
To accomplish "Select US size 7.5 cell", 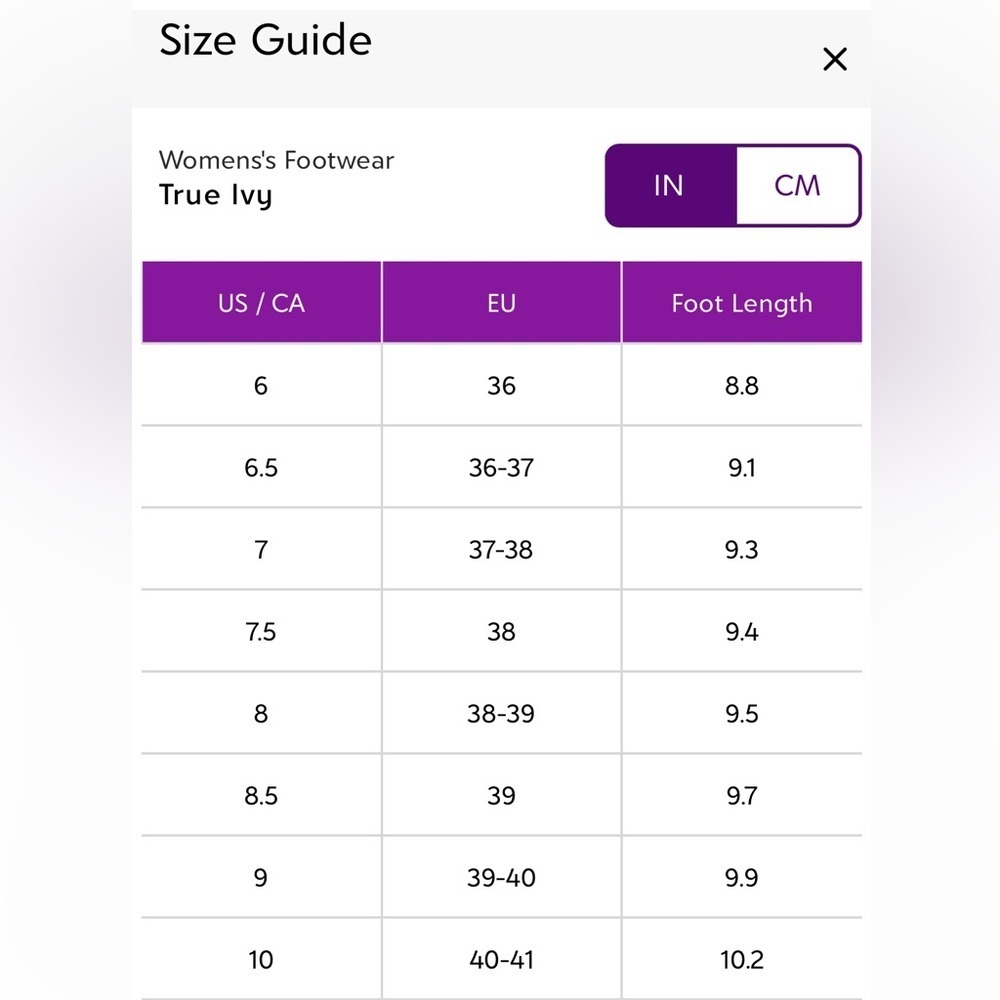I will coord(261,632).
